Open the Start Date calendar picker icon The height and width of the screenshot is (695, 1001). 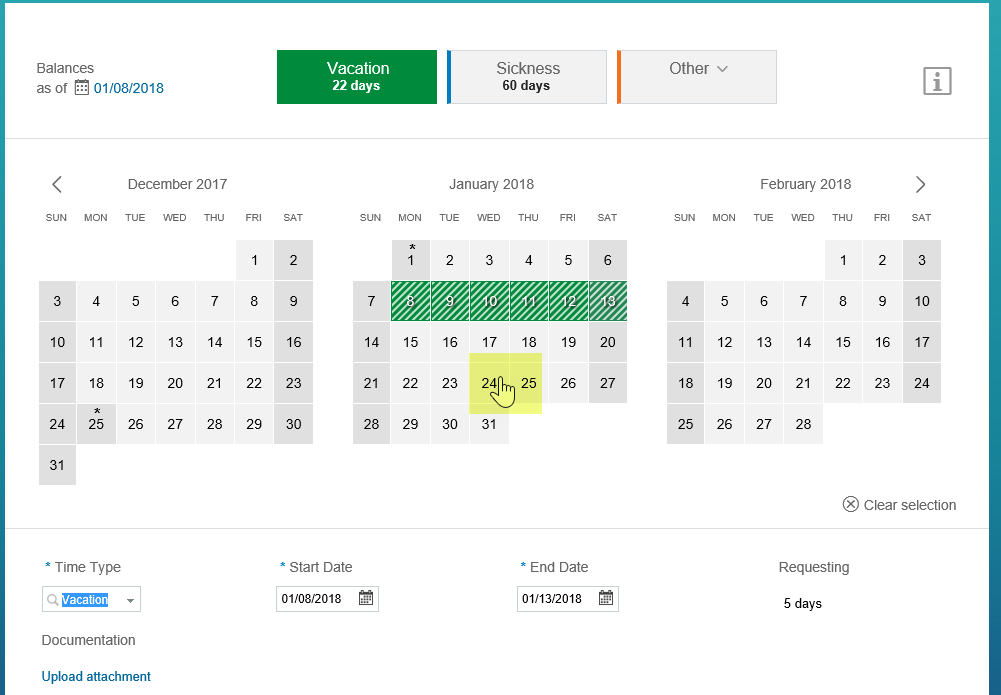pyautogui.click(x=366, y=598)
